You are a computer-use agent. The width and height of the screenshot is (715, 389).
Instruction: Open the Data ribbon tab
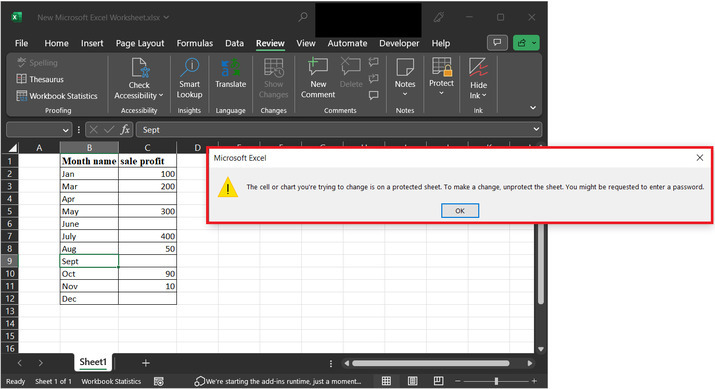(x=234, y=43)
